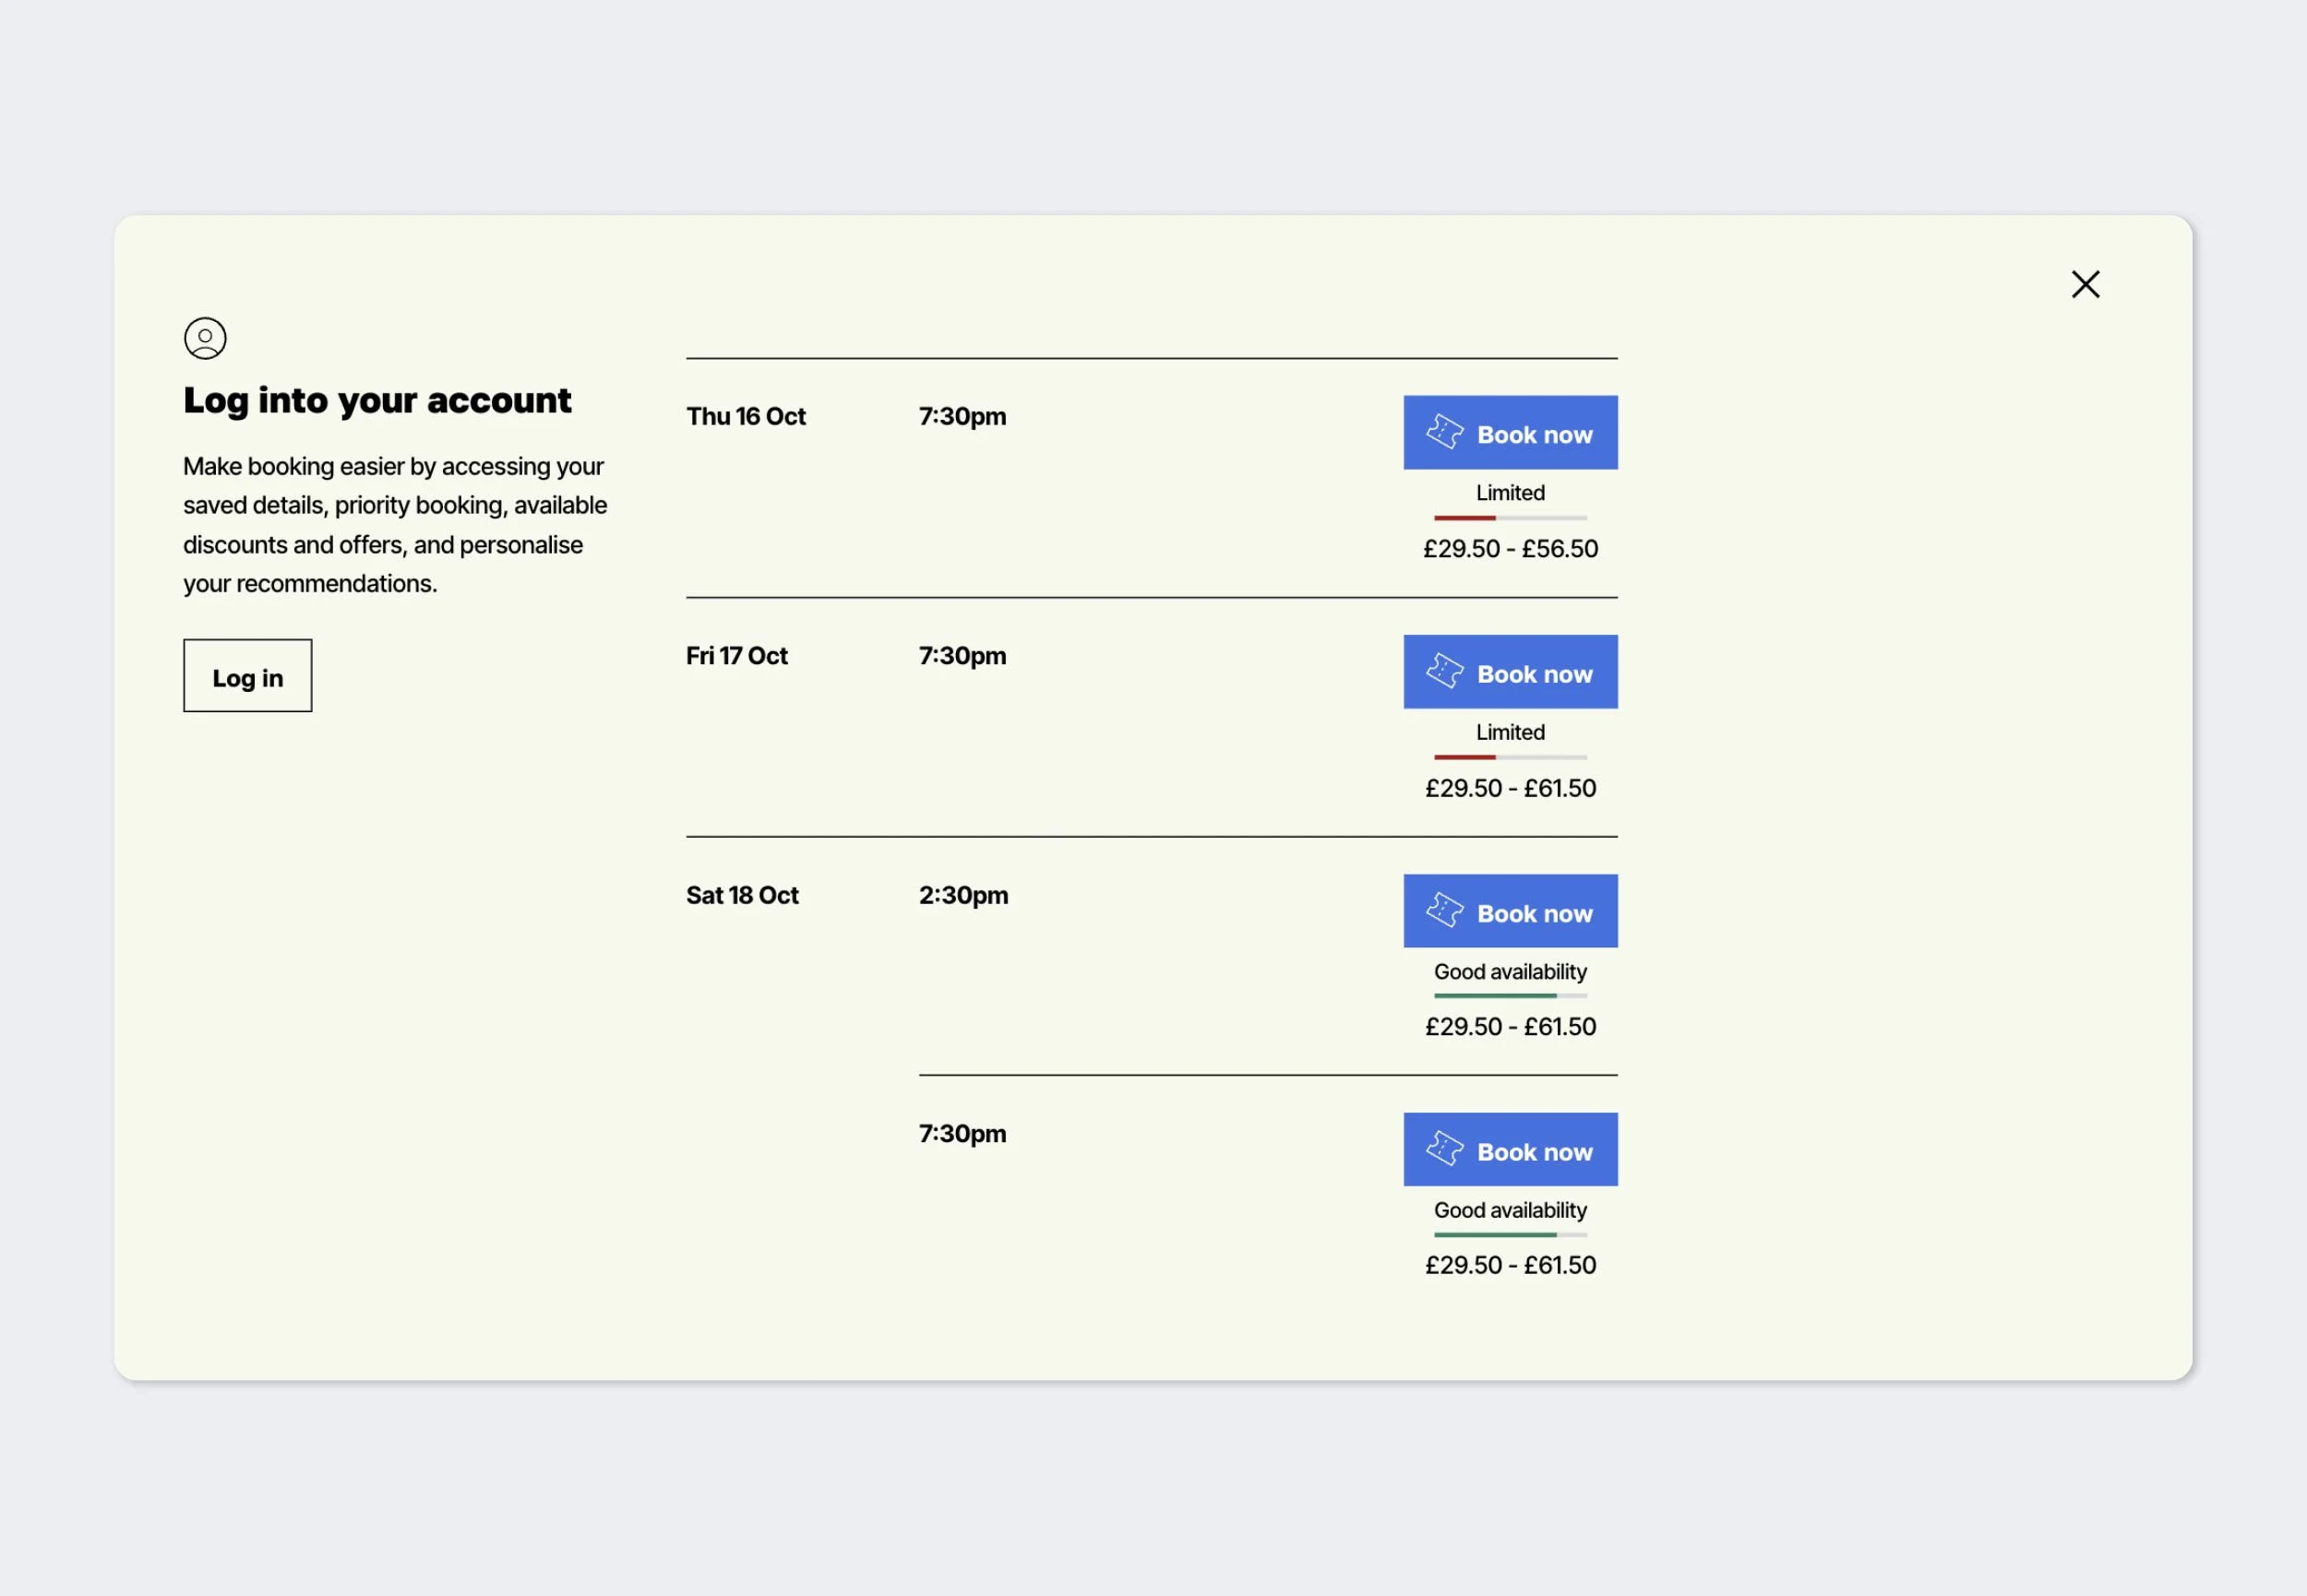Select the Fri 17 Oct date label
This screenshot has width=2307, height=1596.
pyautogui.click(x=737, y=655)
